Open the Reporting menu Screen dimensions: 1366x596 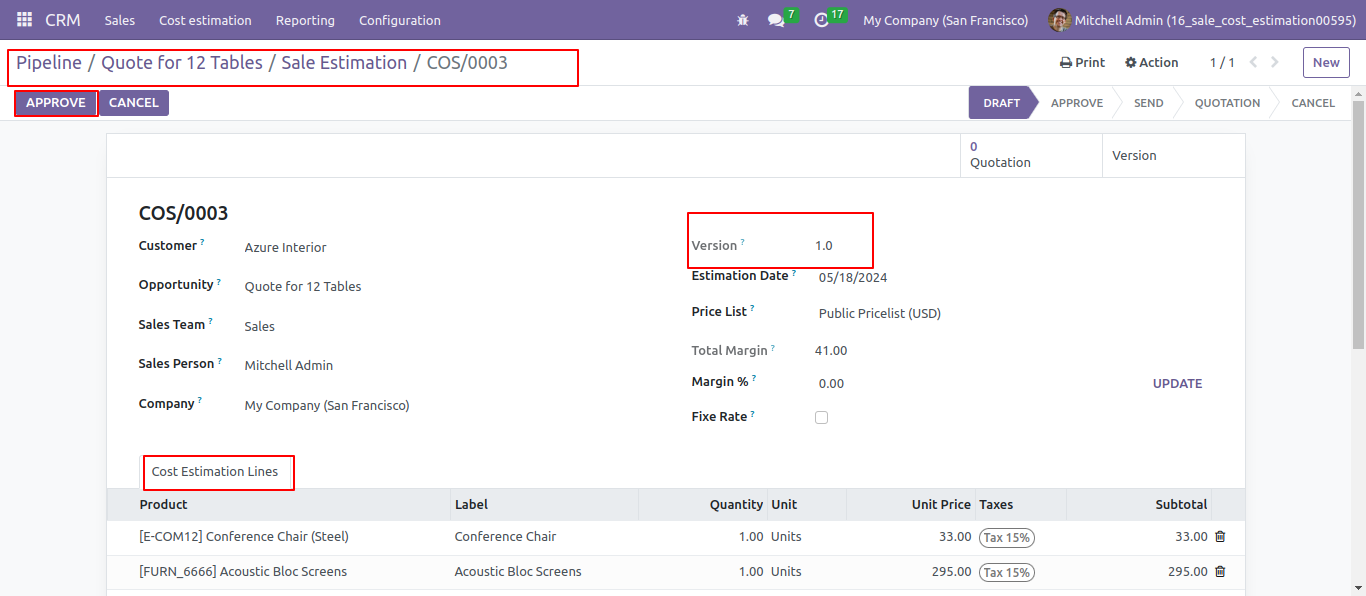pos(305,20)
